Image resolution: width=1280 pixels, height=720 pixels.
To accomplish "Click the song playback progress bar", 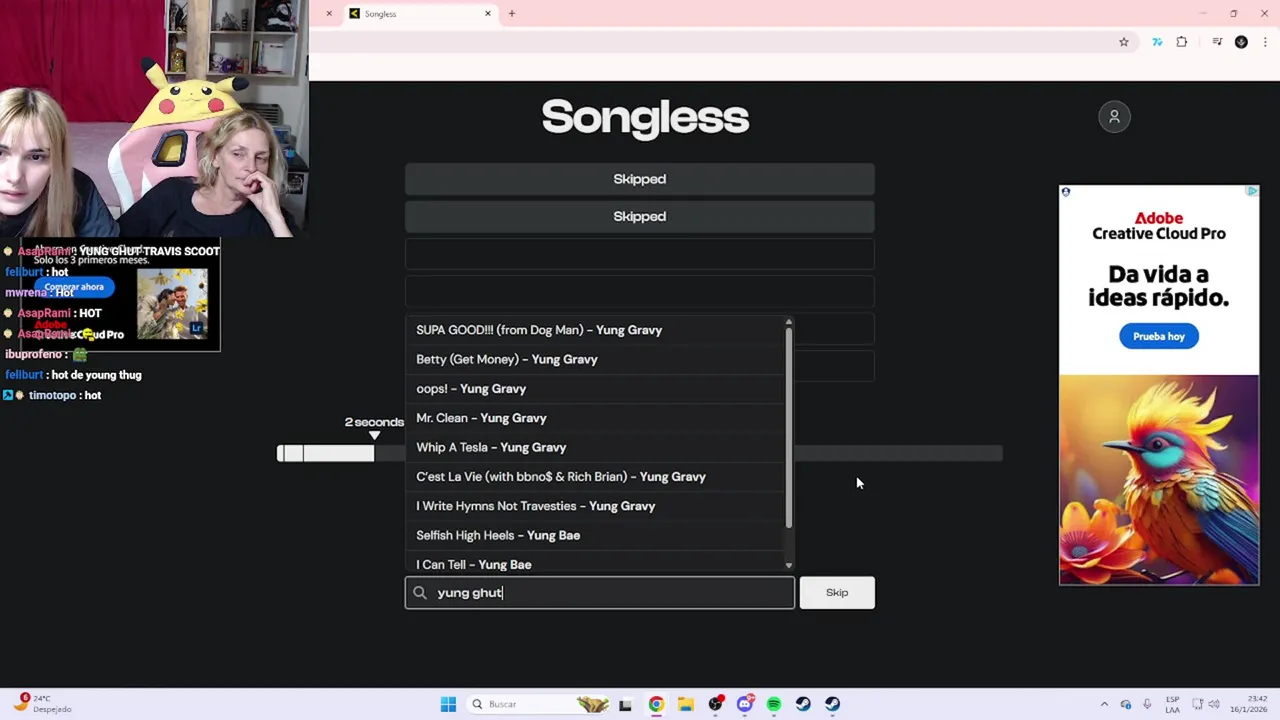I will (640, 454).
